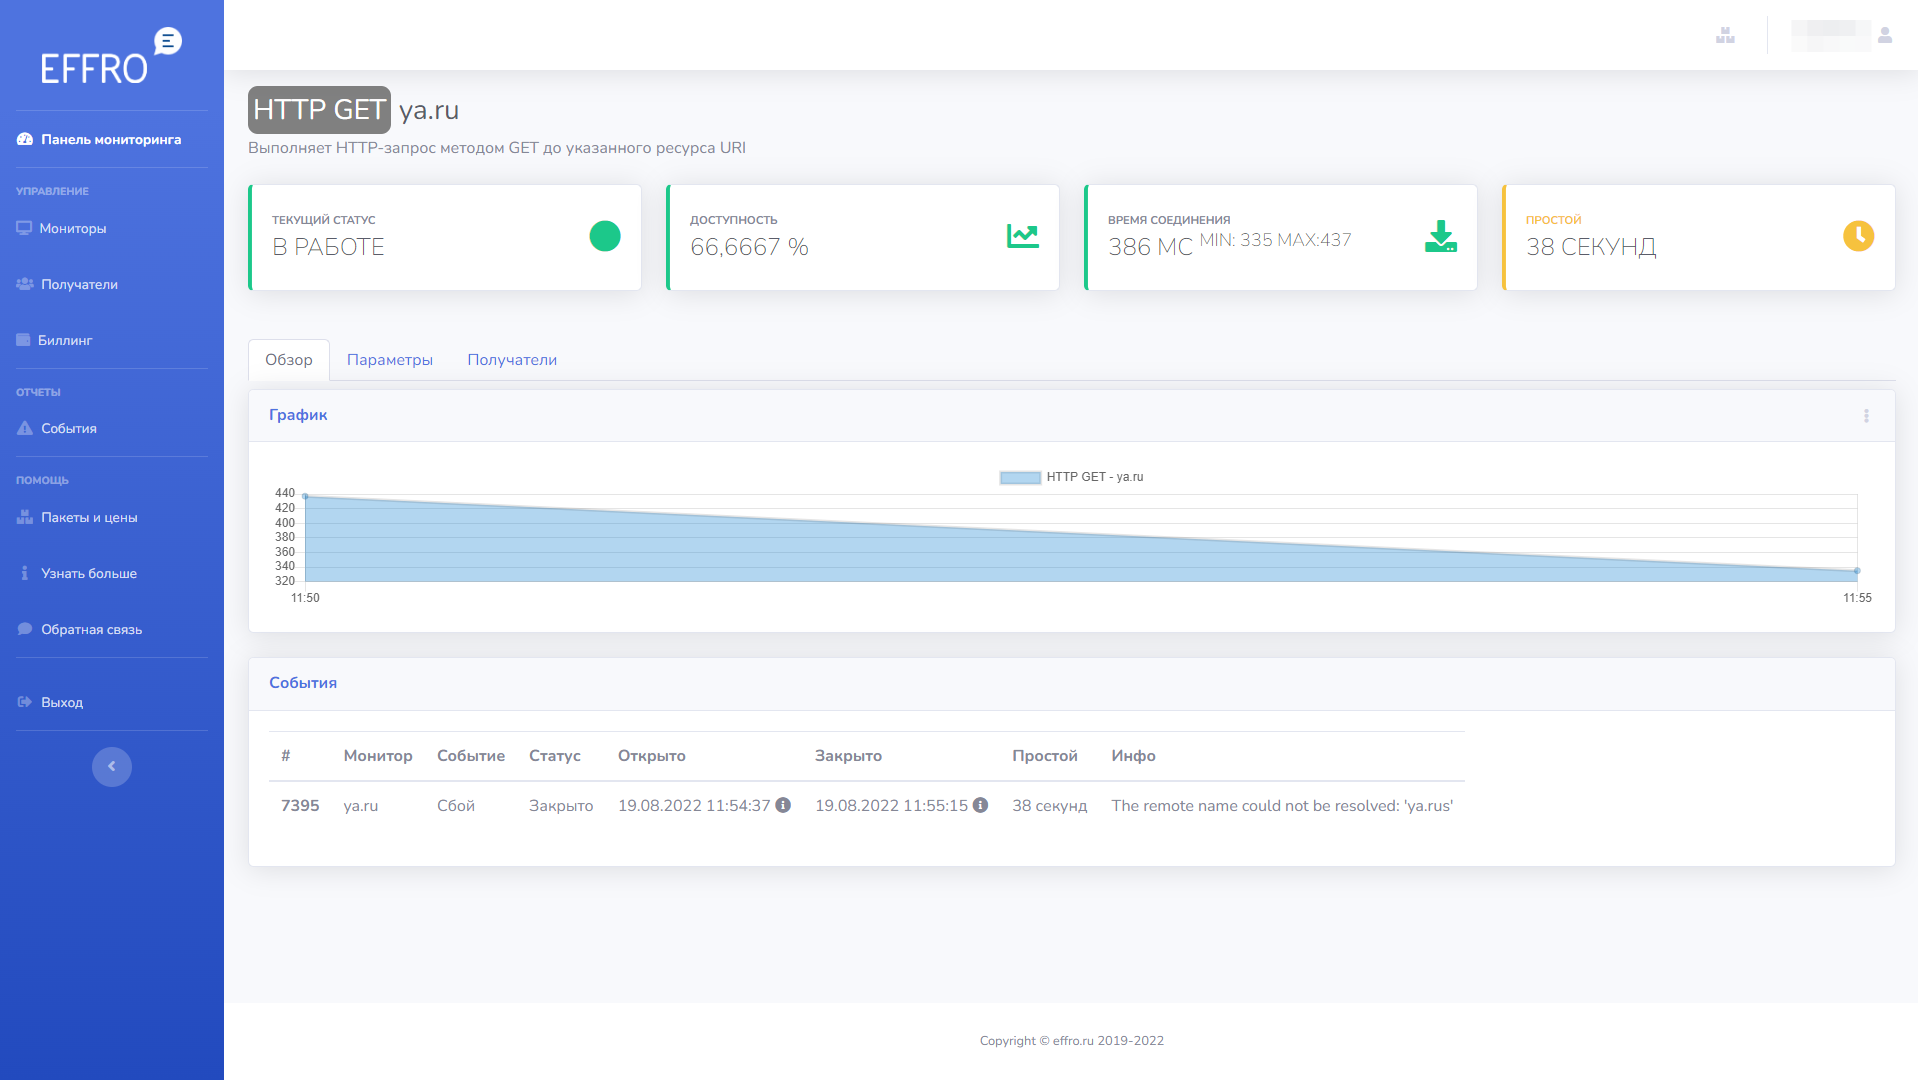Image resolution: width=1918 pixels, height=1080 pixels.
Task: Click the 11:55 data point on the chart
Action: 1857,571
